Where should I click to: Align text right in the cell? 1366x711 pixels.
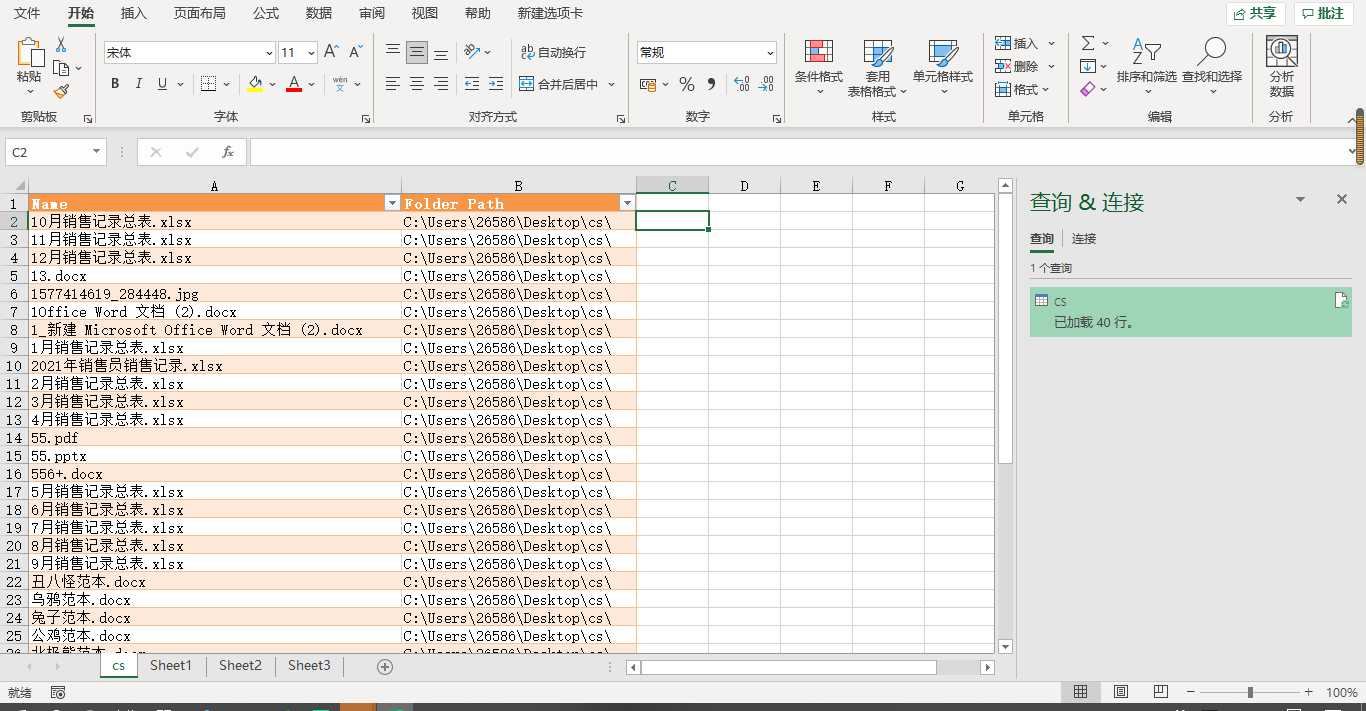[441, 84]
